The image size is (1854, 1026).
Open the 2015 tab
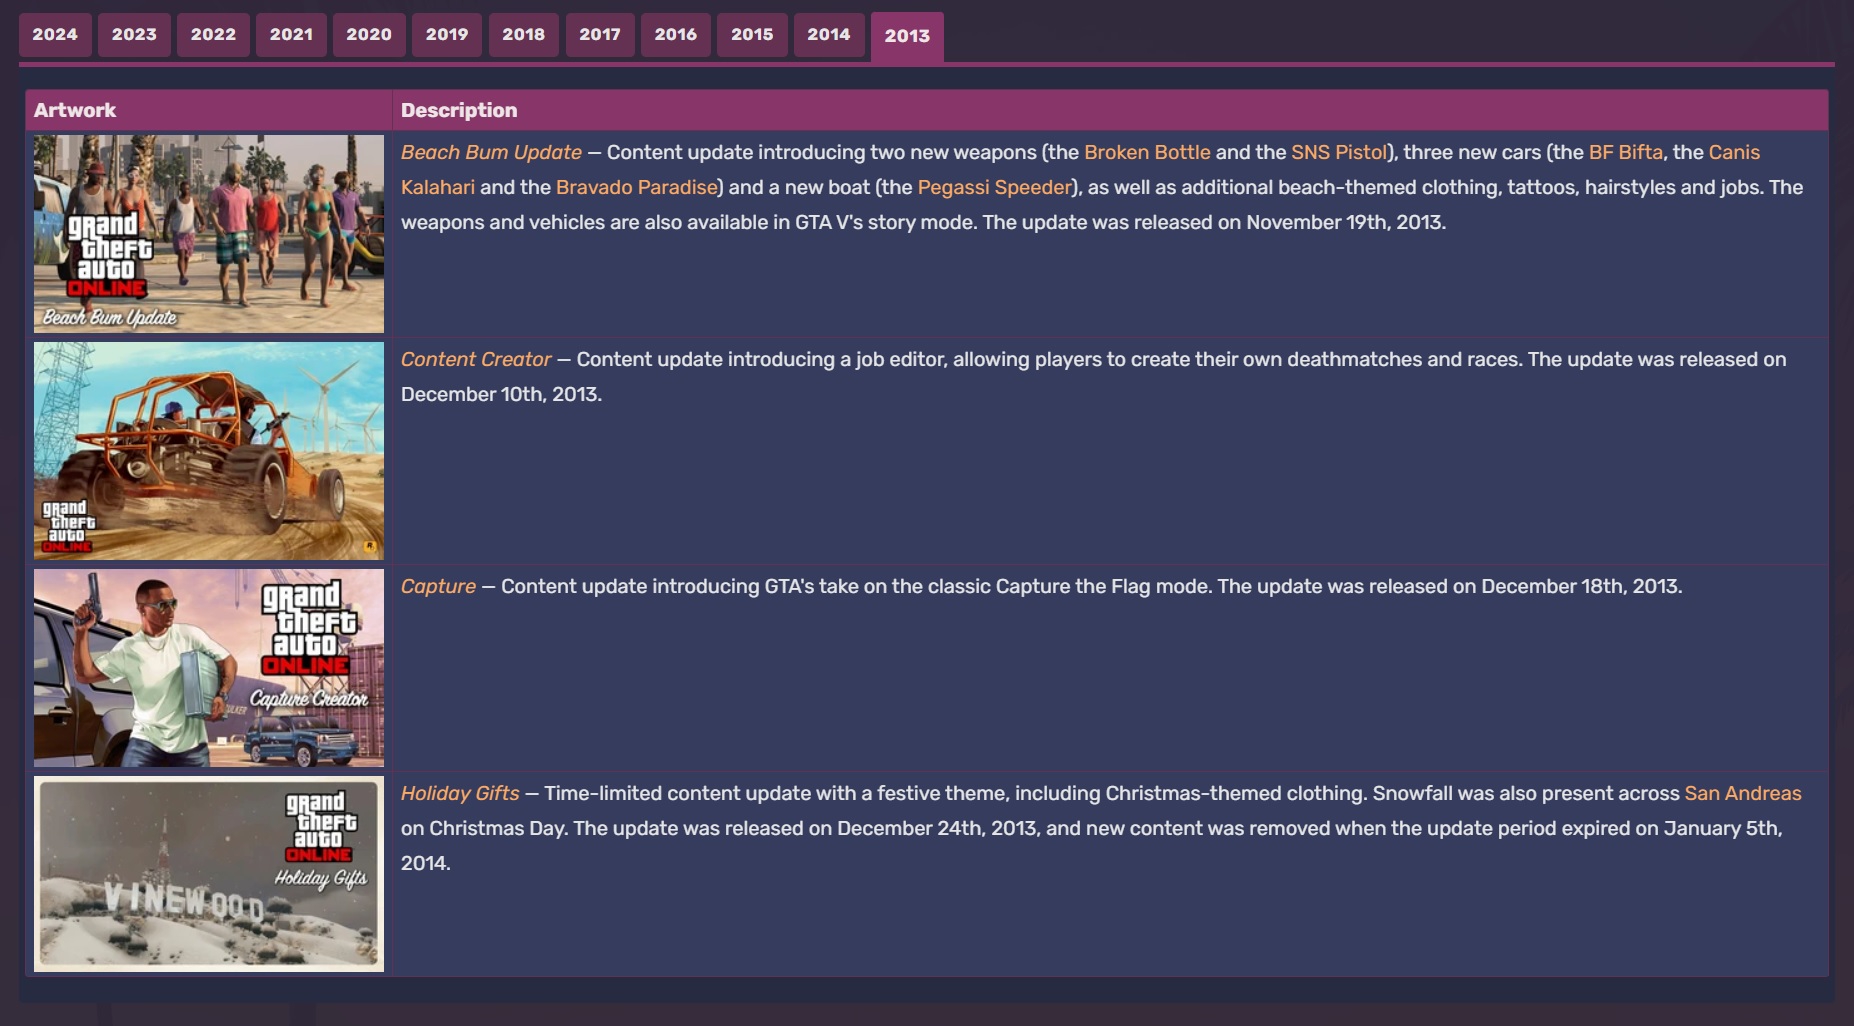(x=752, y=35)
